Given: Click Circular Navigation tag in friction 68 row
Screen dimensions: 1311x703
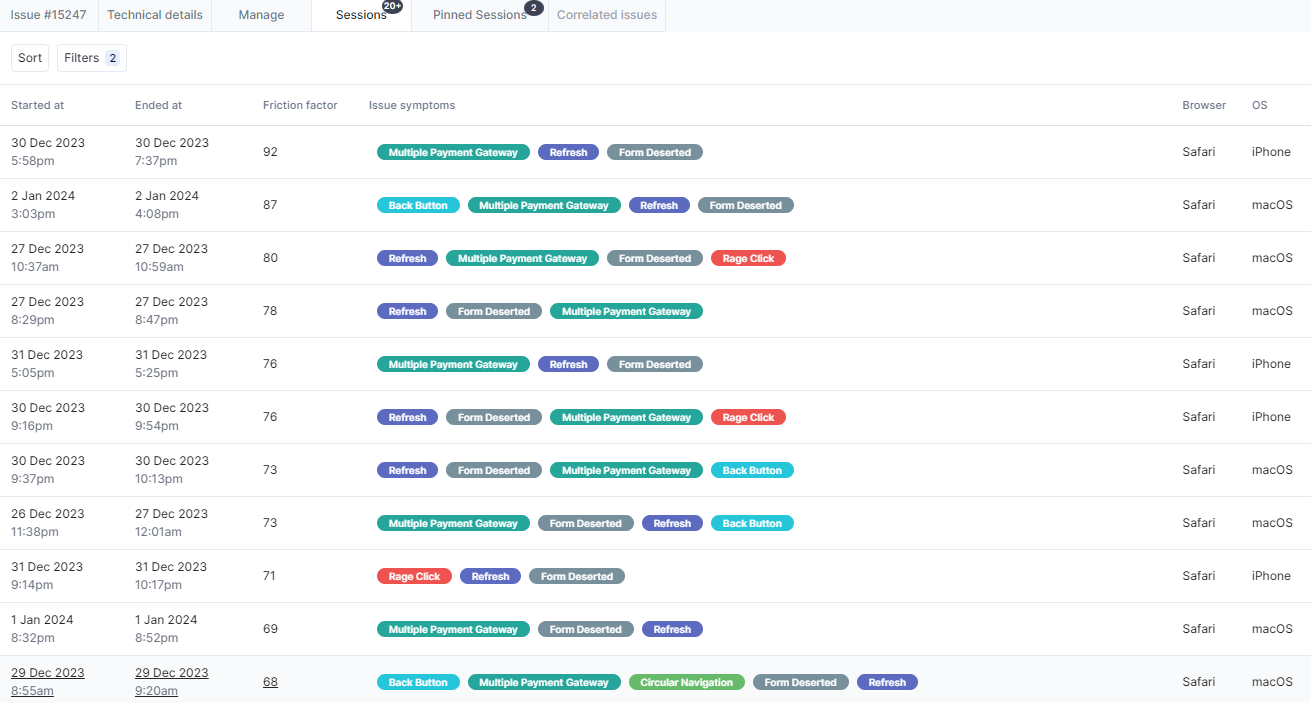Looking at the screenshot, I should tap(687, 682).
